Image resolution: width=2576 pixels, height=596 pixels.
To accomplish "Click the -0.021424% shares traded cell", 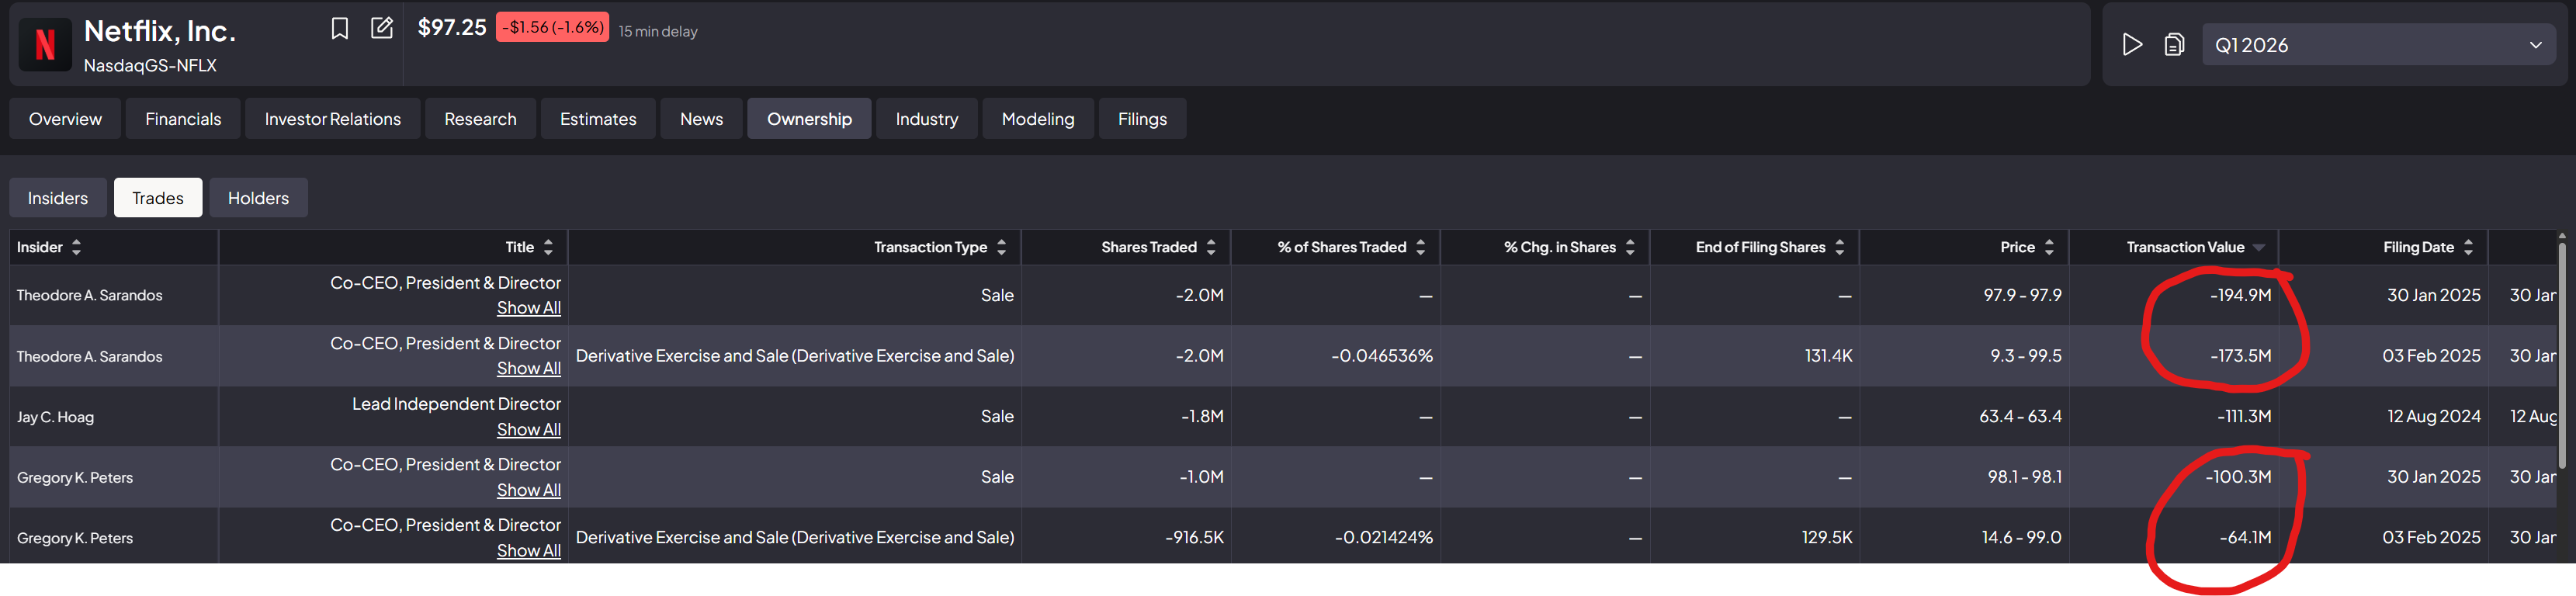I will (x=1384, y=537).
